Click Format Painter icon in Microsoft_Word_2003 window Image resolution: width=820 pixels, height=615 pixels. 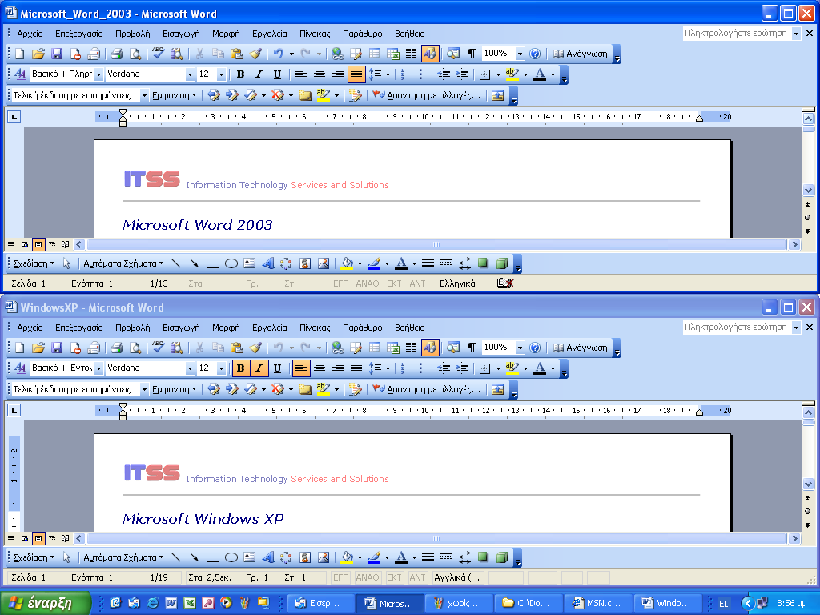[x=256, y=54]
